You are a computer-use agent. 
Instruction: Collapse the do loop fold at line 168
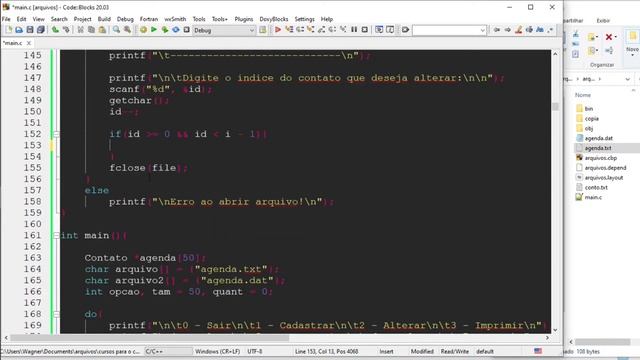(x=56, y=314)
